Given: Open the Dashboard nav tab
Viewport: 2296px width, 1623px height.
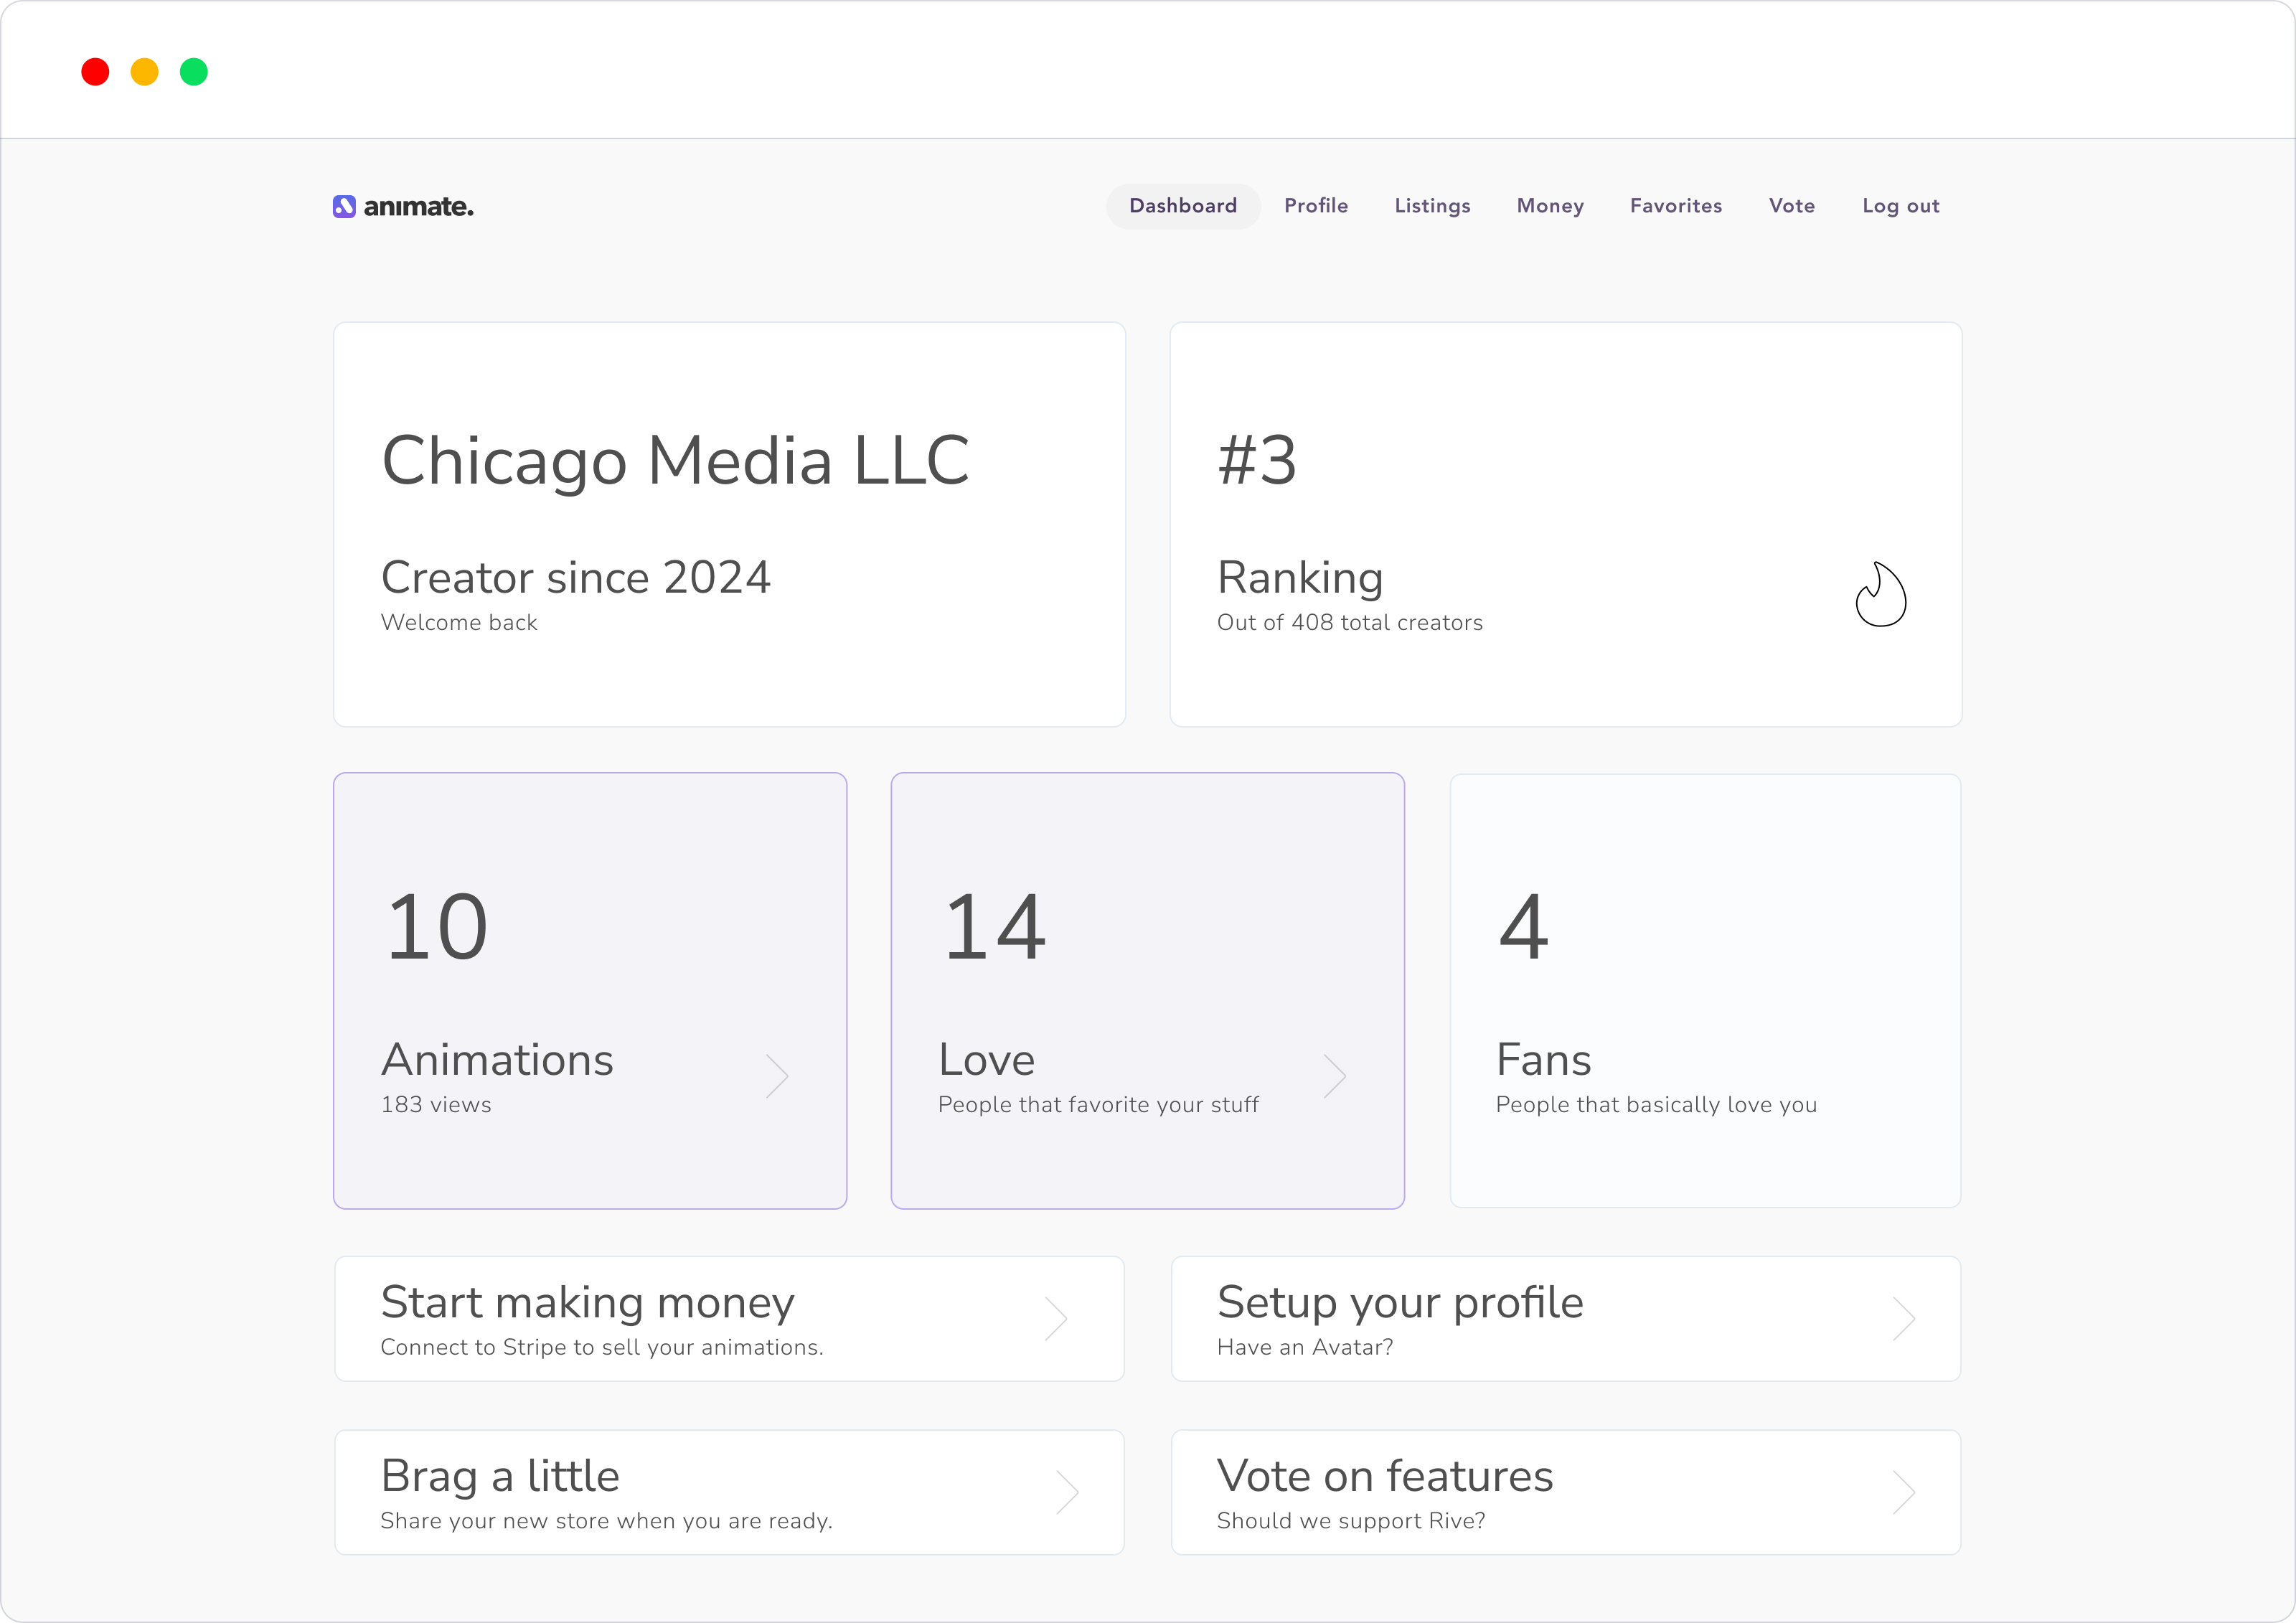Looking at the screenshot, I should pyautogui.click(x=1183, y=206).
